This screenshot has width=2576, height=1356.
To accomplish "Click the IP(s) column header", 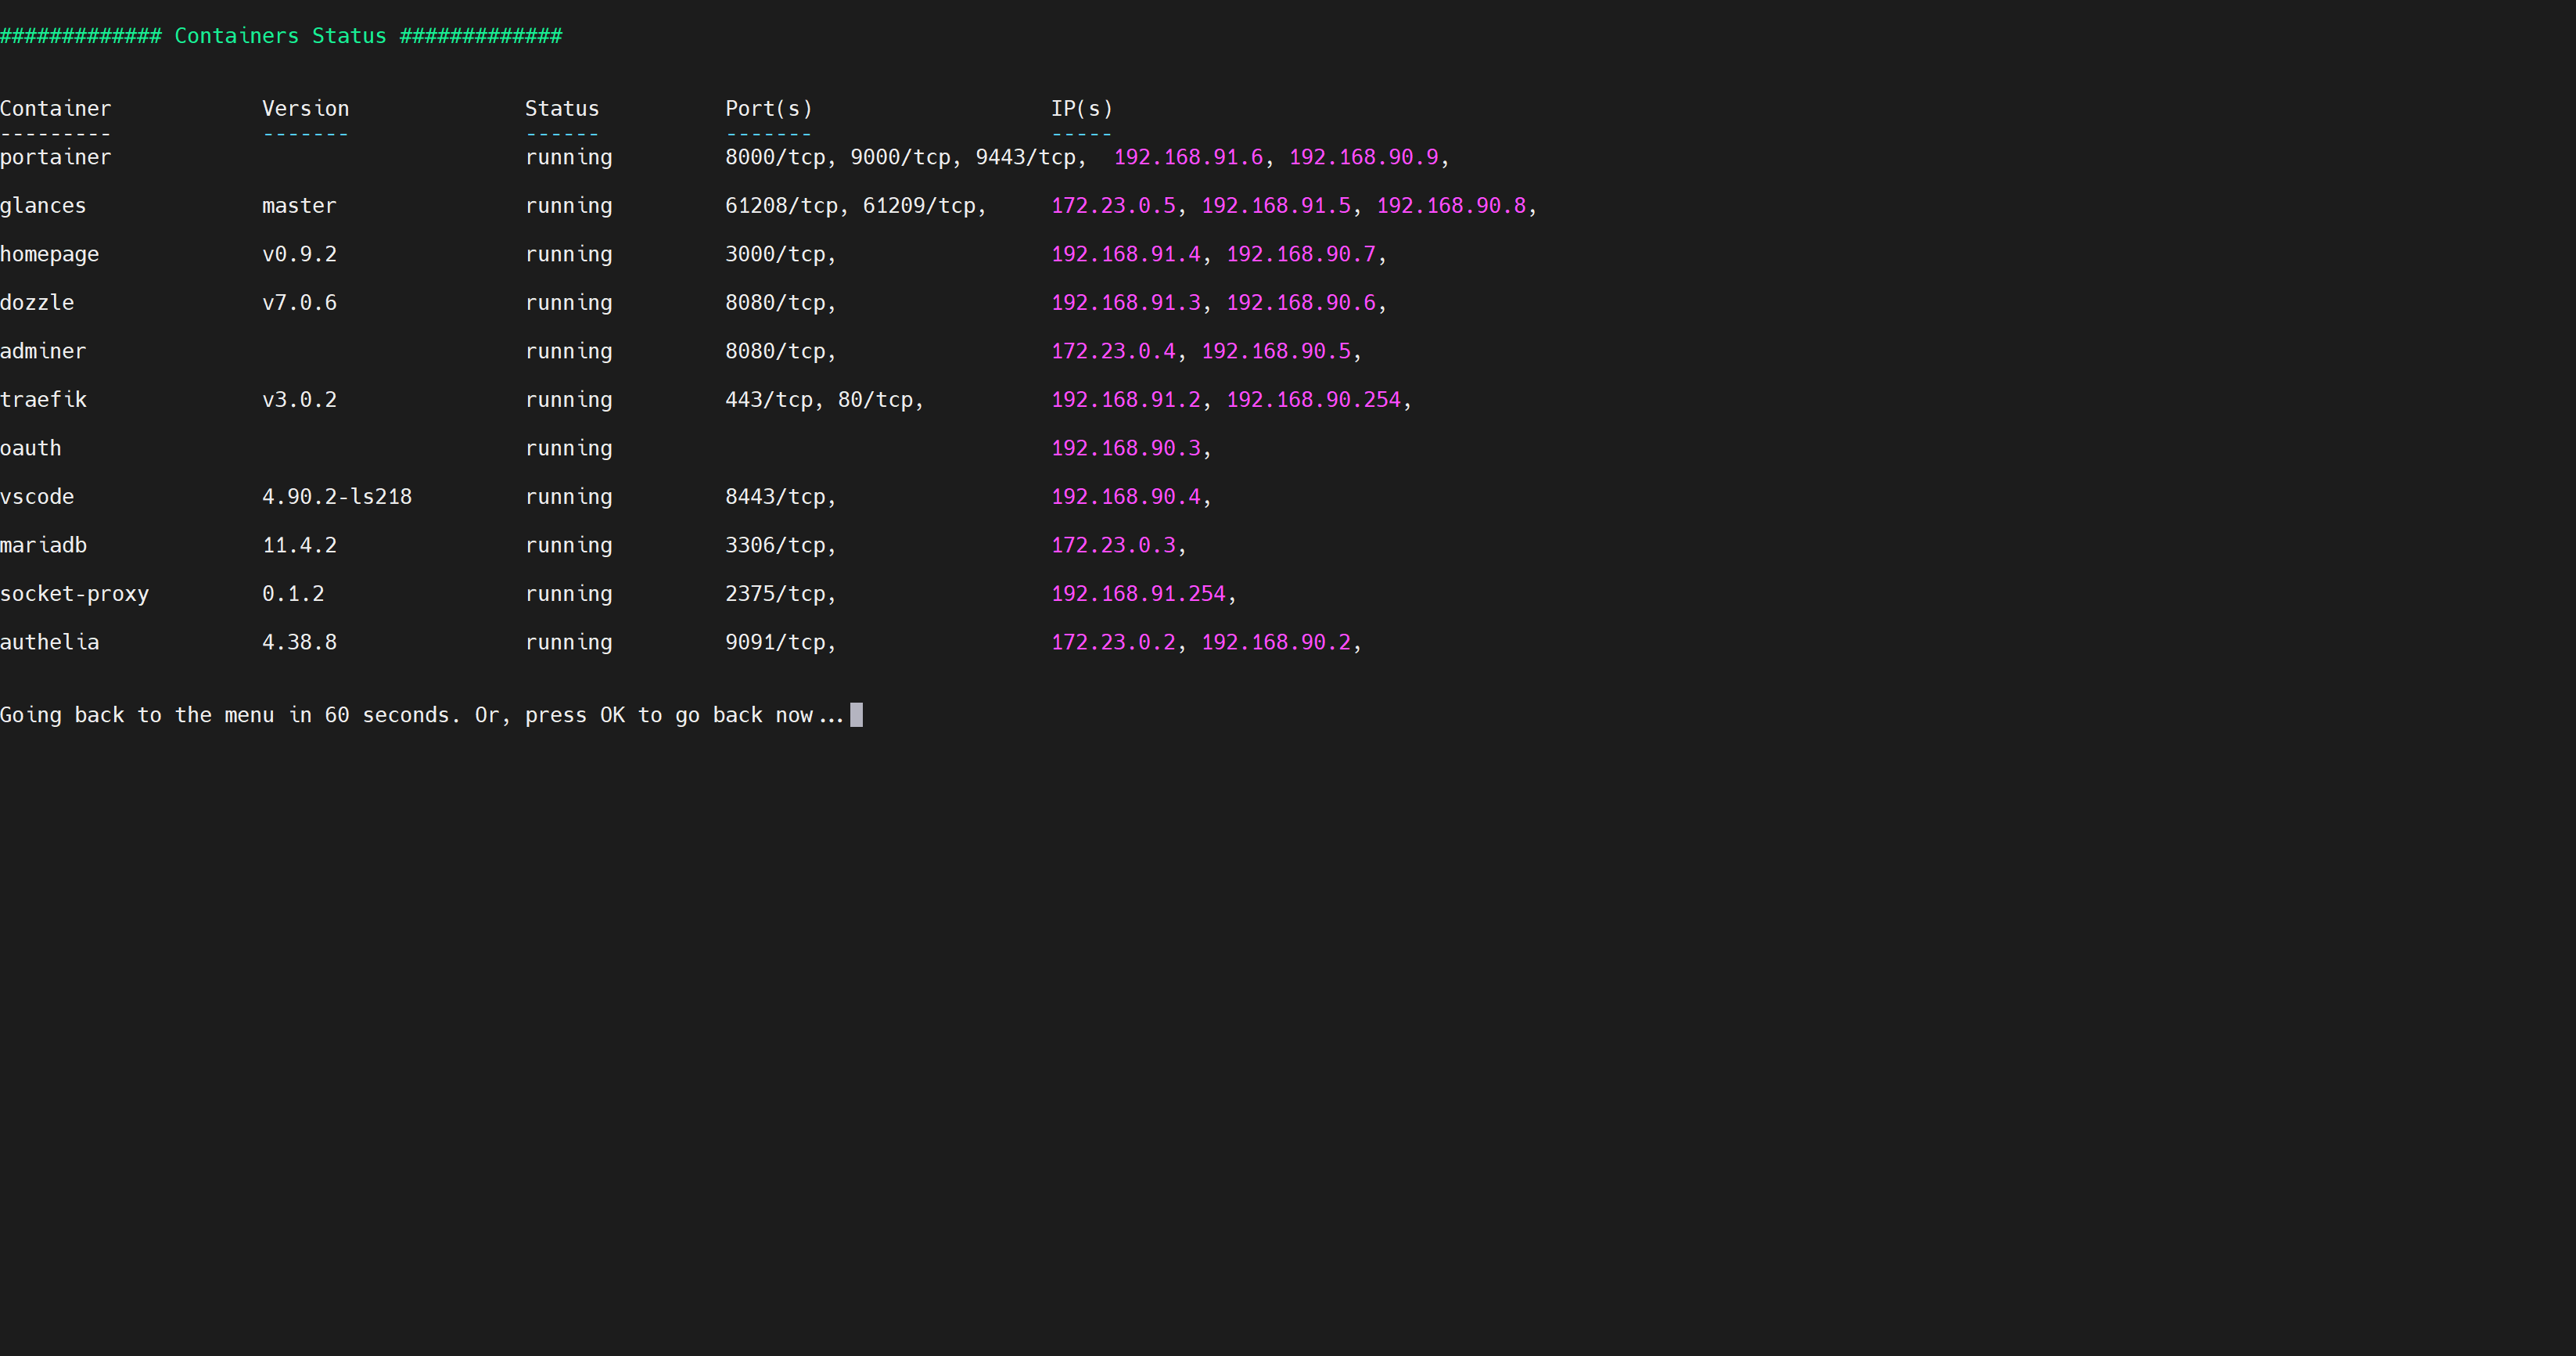I will (x=1081, y=109).
